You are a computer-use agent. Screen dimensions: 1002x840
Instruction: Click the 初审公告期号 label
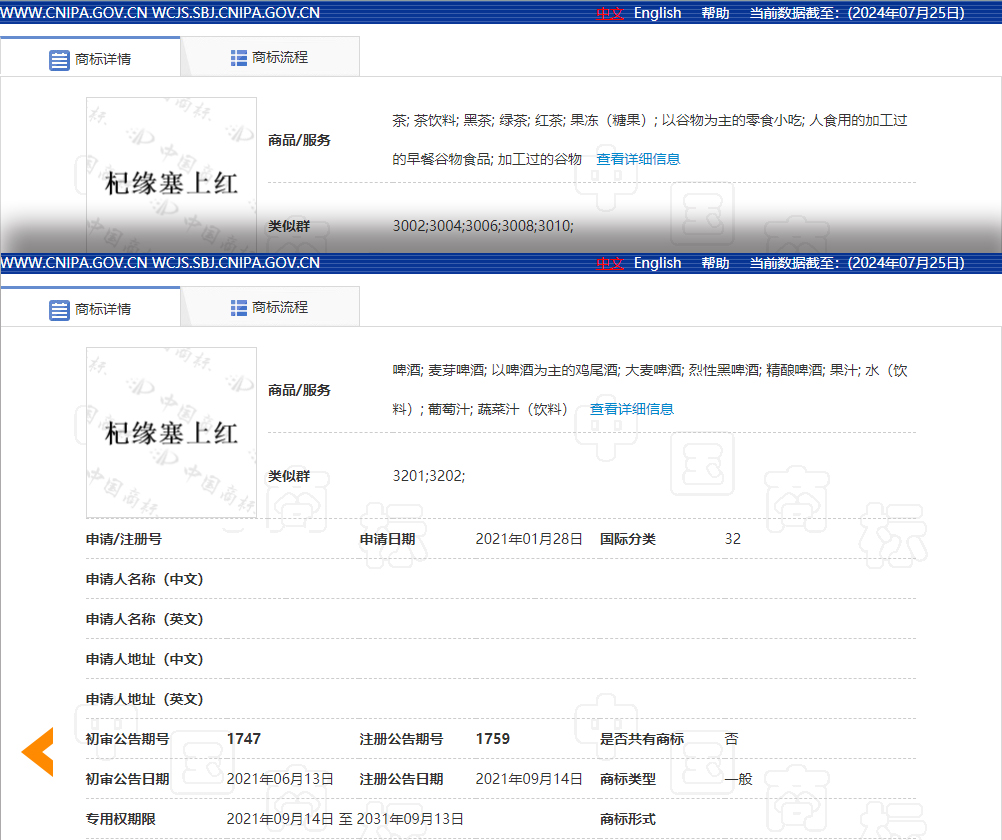point(128,739)
